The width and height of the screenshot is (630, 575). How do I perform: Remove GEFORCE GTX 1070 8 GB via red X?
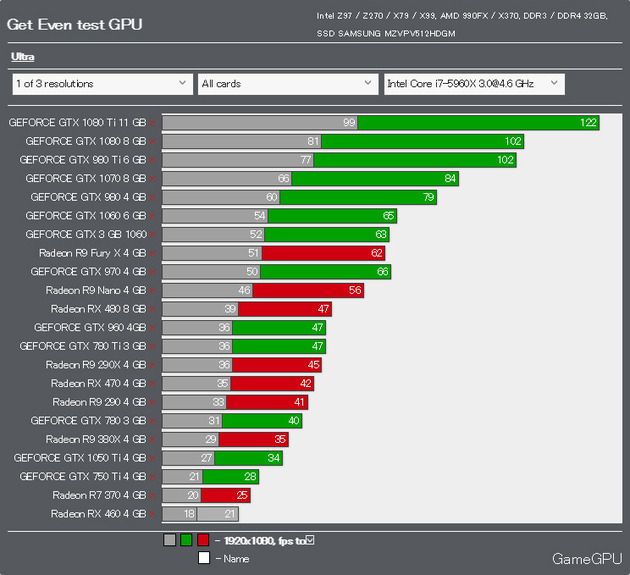153,179
